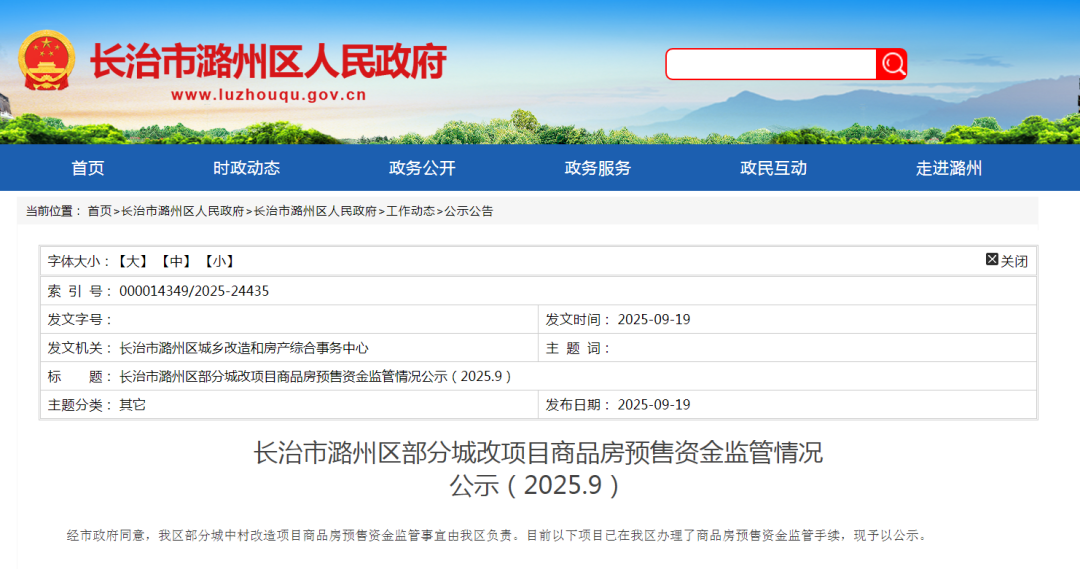Set font size to 大
Screen dimensions: 1080x569
[133, 261]
